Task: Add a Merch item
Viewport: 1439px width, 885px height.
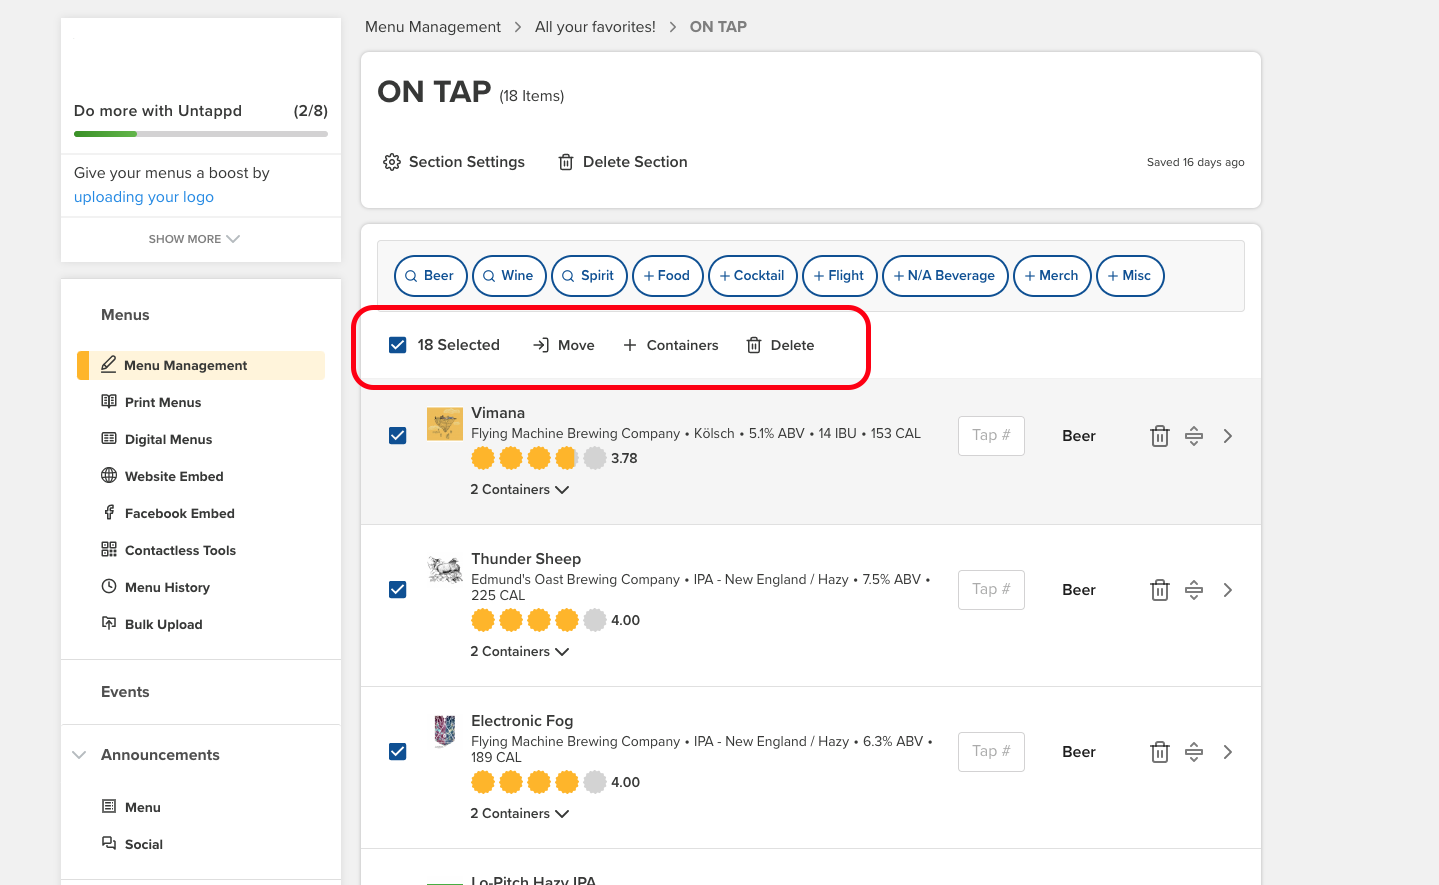Action: coord(1052,276)
